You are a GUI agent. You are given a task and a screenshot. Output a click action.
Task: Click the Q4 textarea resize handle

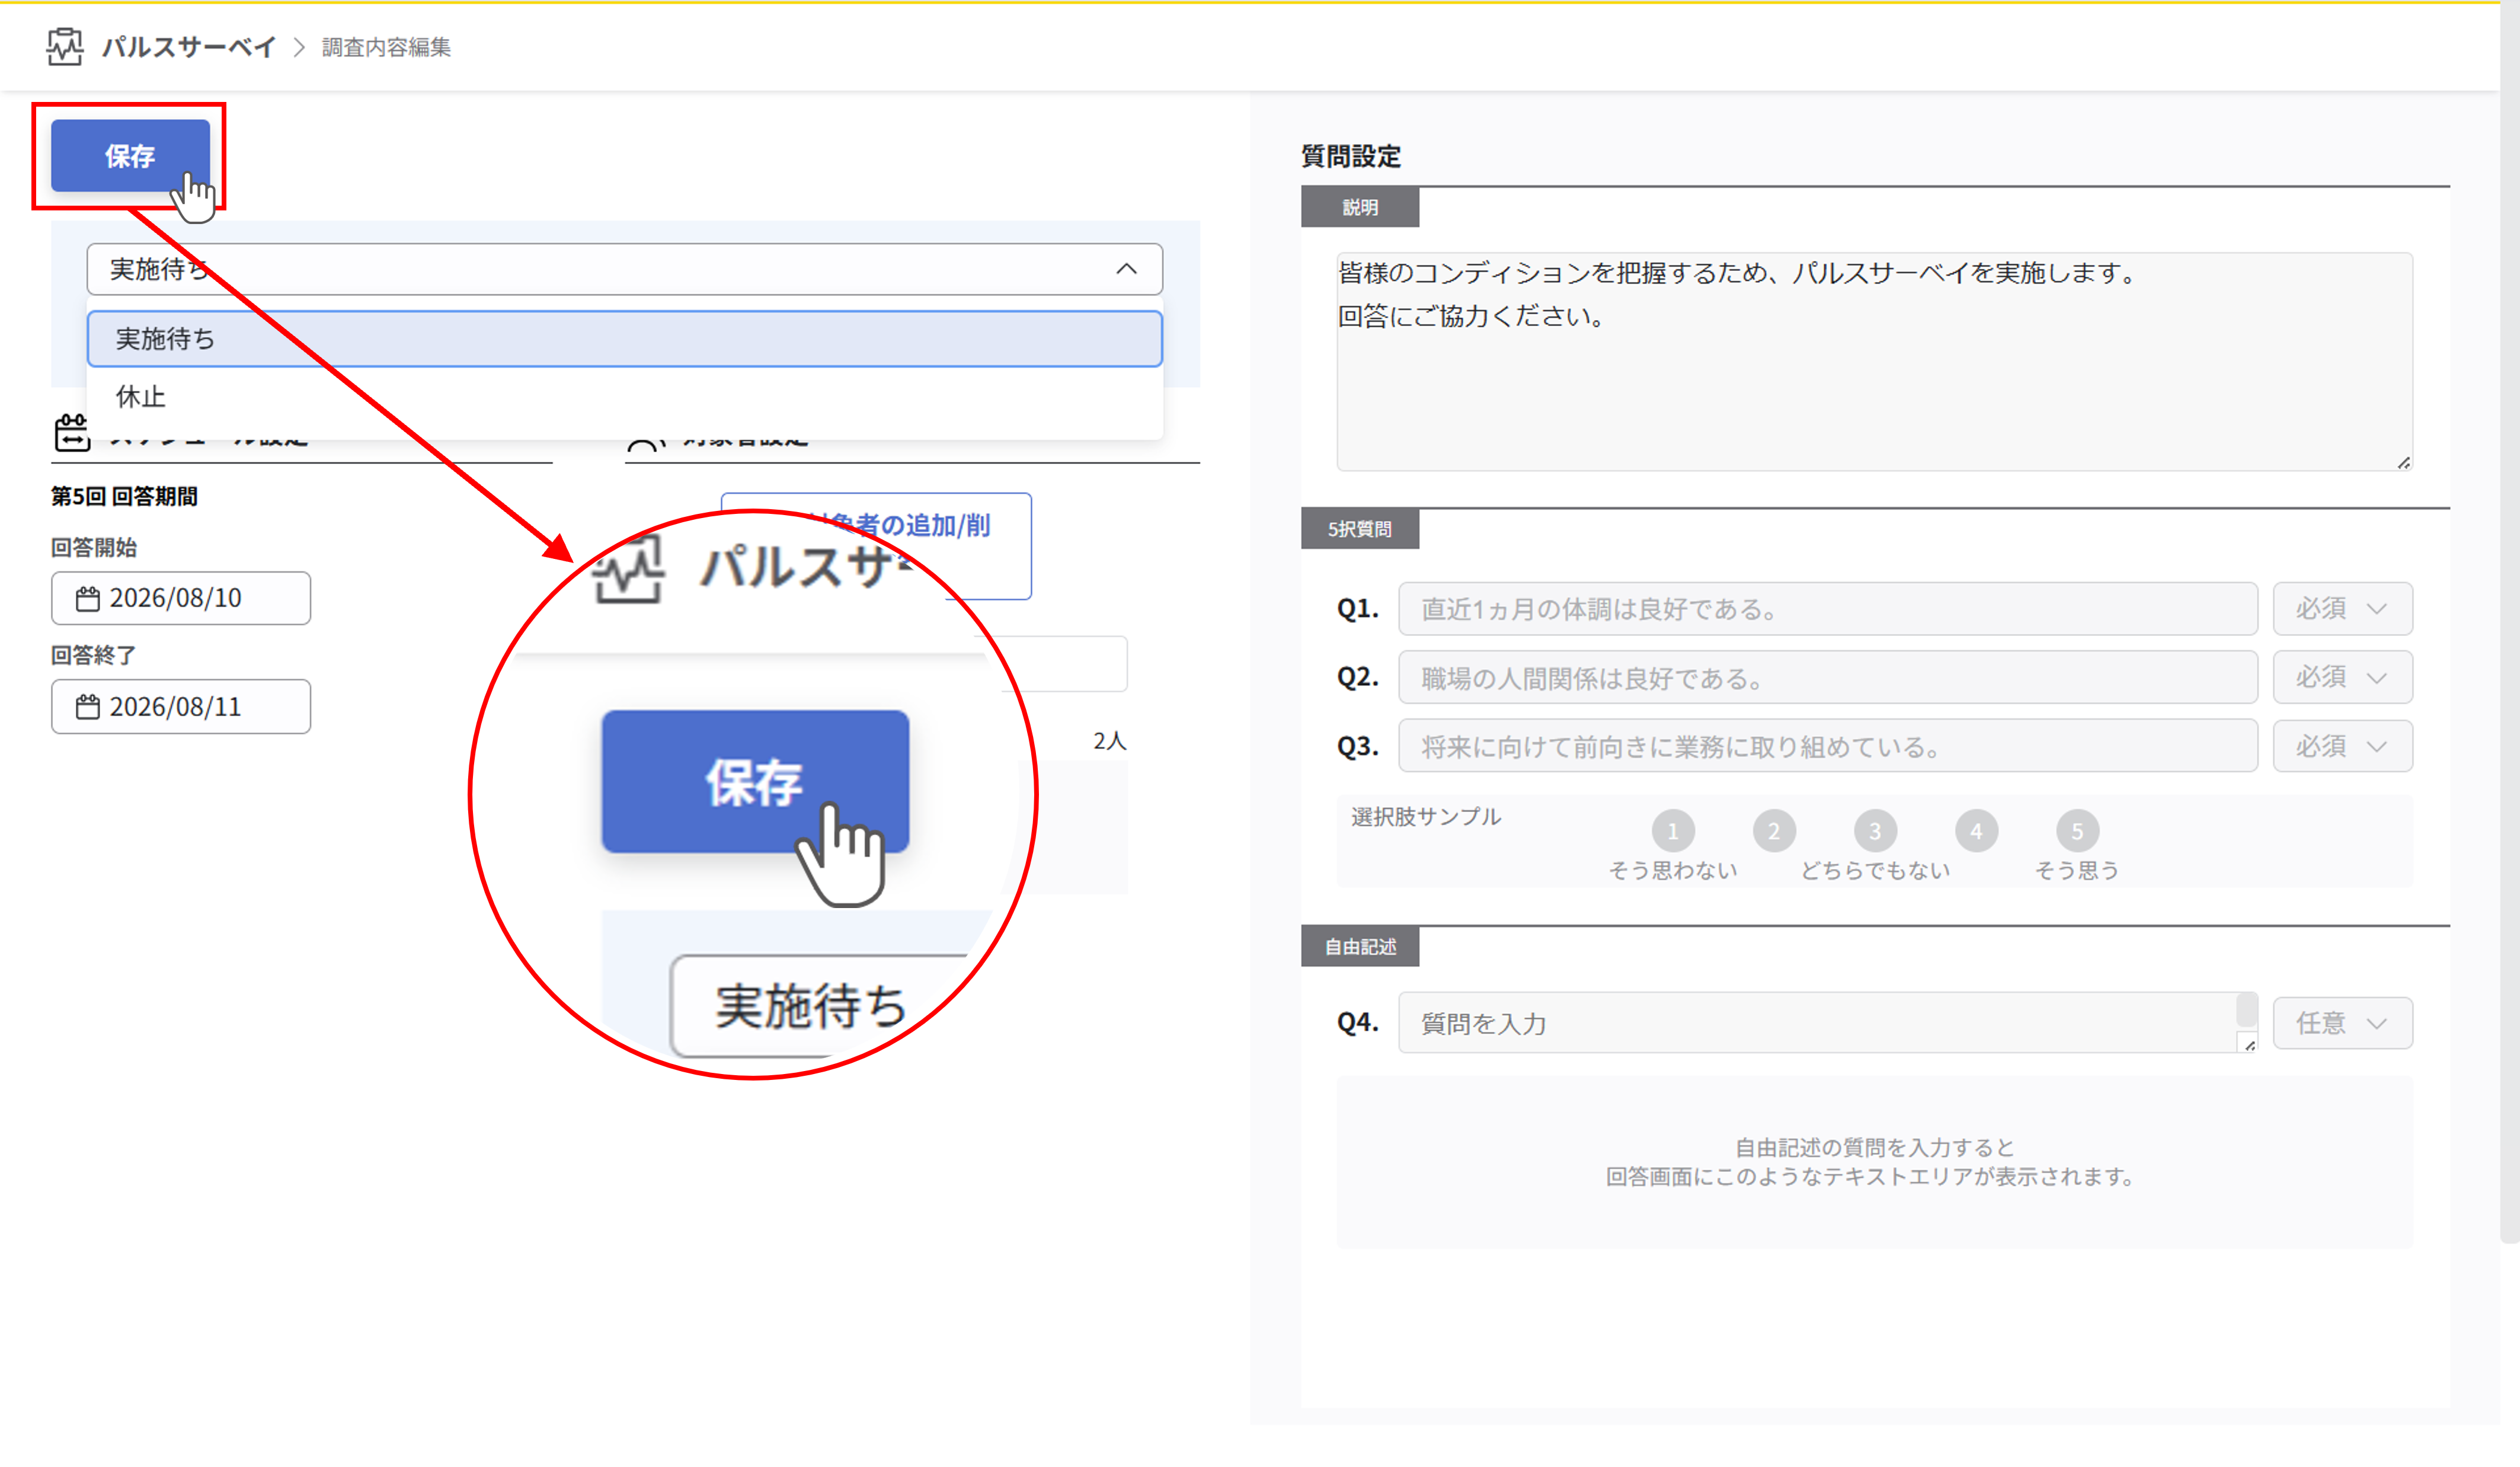[x=2249, y=1045]
